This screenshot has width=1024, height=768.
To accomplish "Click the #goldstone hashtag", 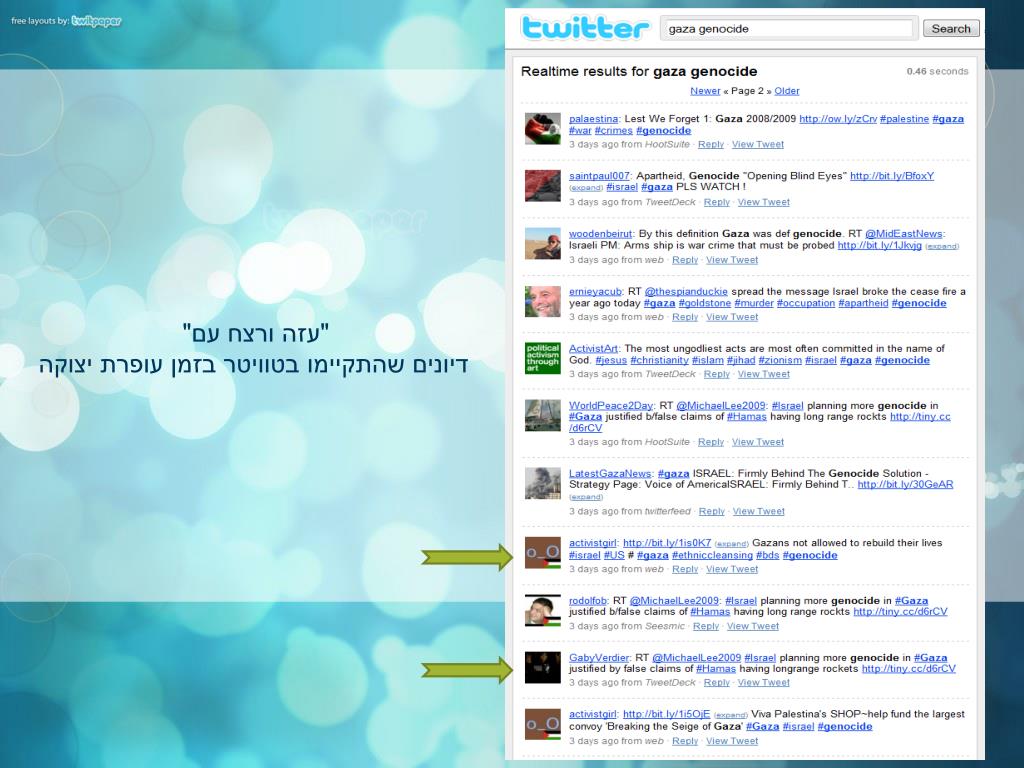I will 705,303.
